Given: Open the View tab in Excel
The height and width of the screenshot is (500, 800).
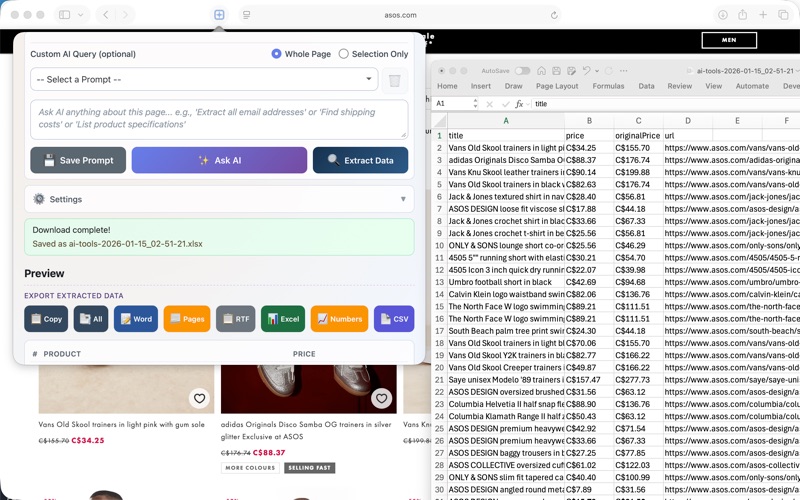Looking at the screenshot, I should click(x=713, y=86).
